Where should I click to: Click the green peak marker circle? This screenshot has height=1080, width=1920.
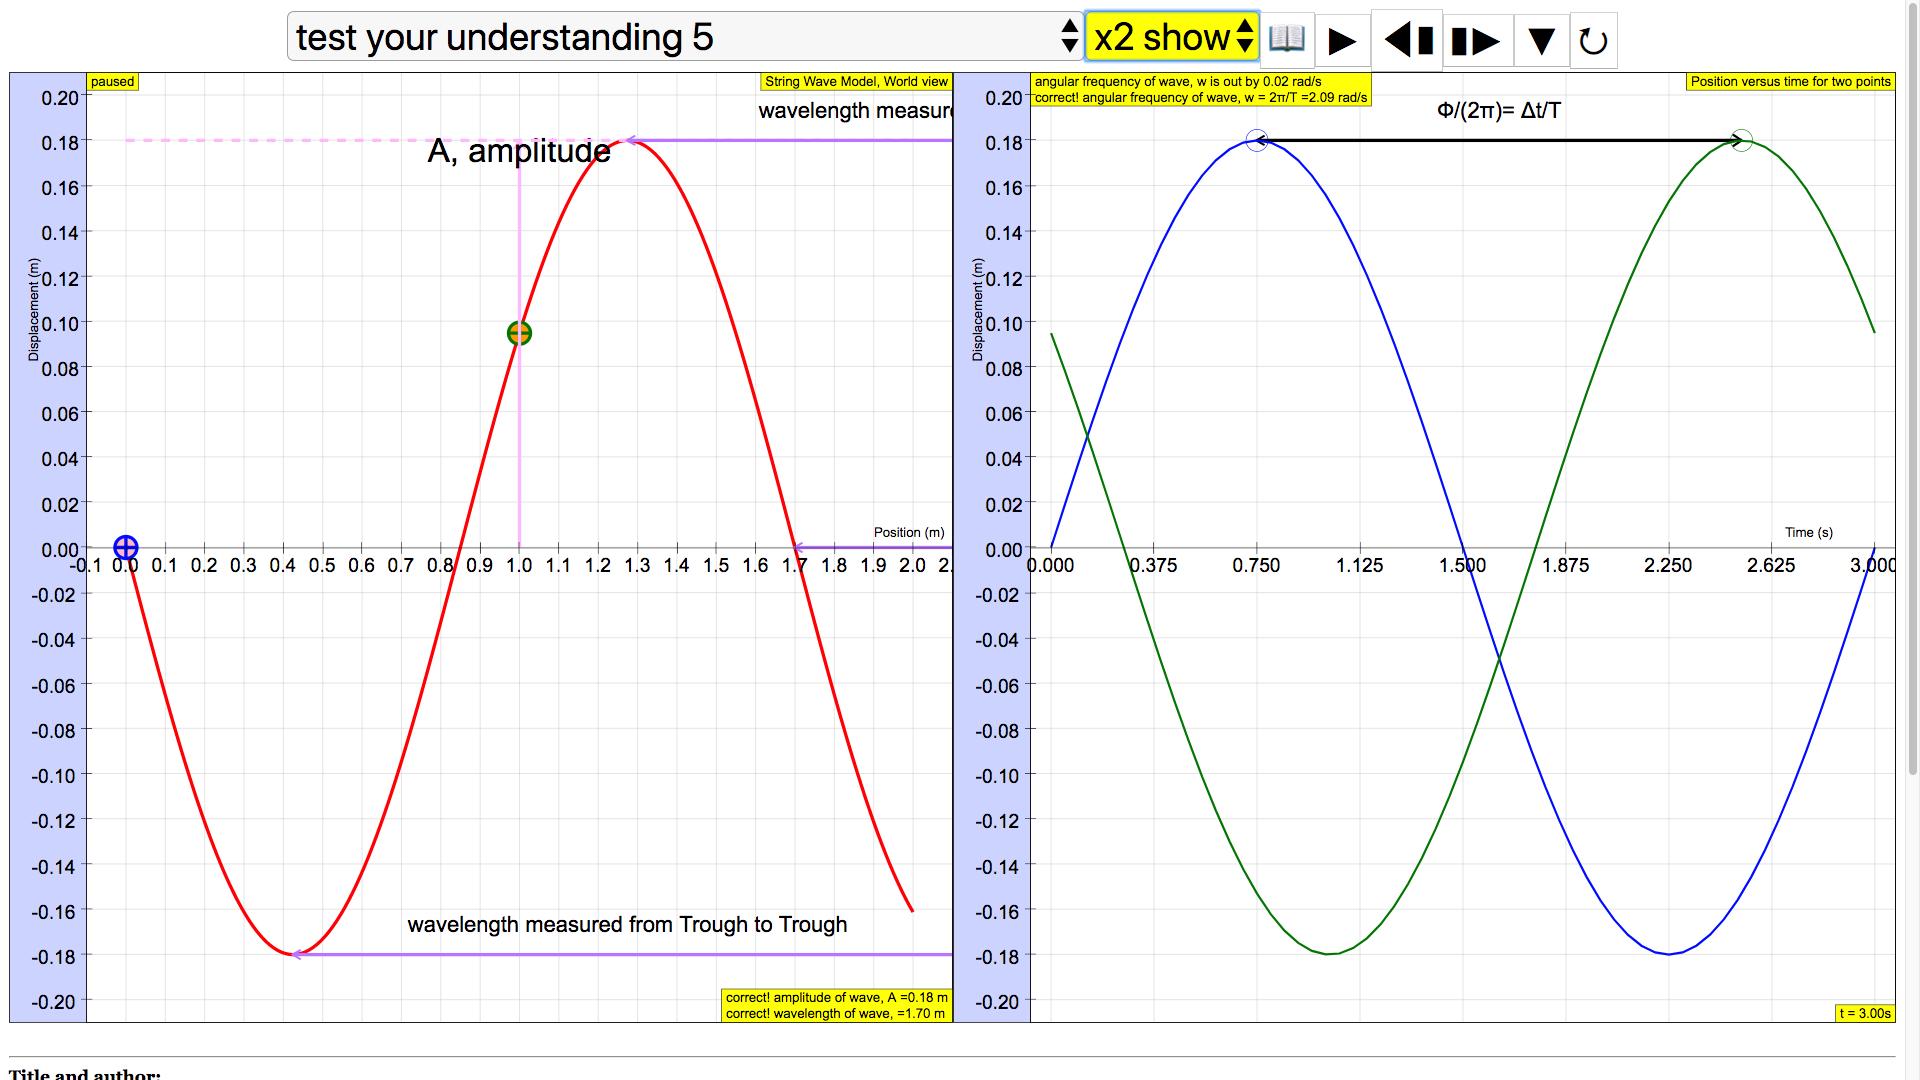(x=1742, y=141)
